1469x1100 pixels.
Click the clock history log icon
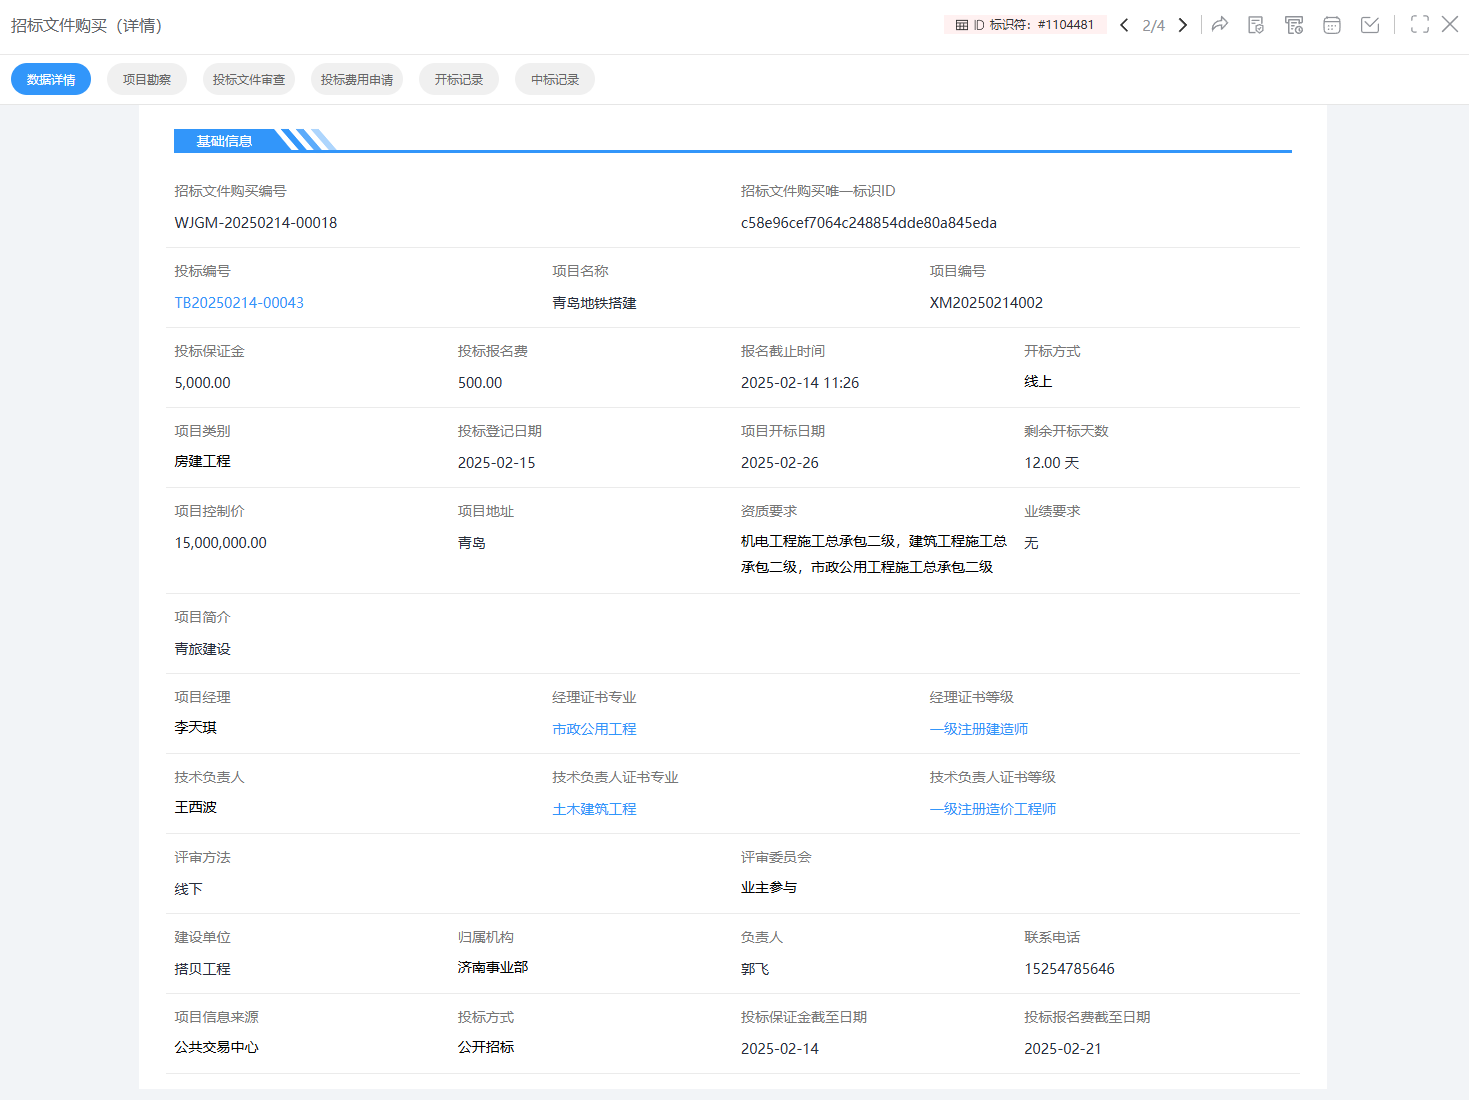tap(1294, 25)
